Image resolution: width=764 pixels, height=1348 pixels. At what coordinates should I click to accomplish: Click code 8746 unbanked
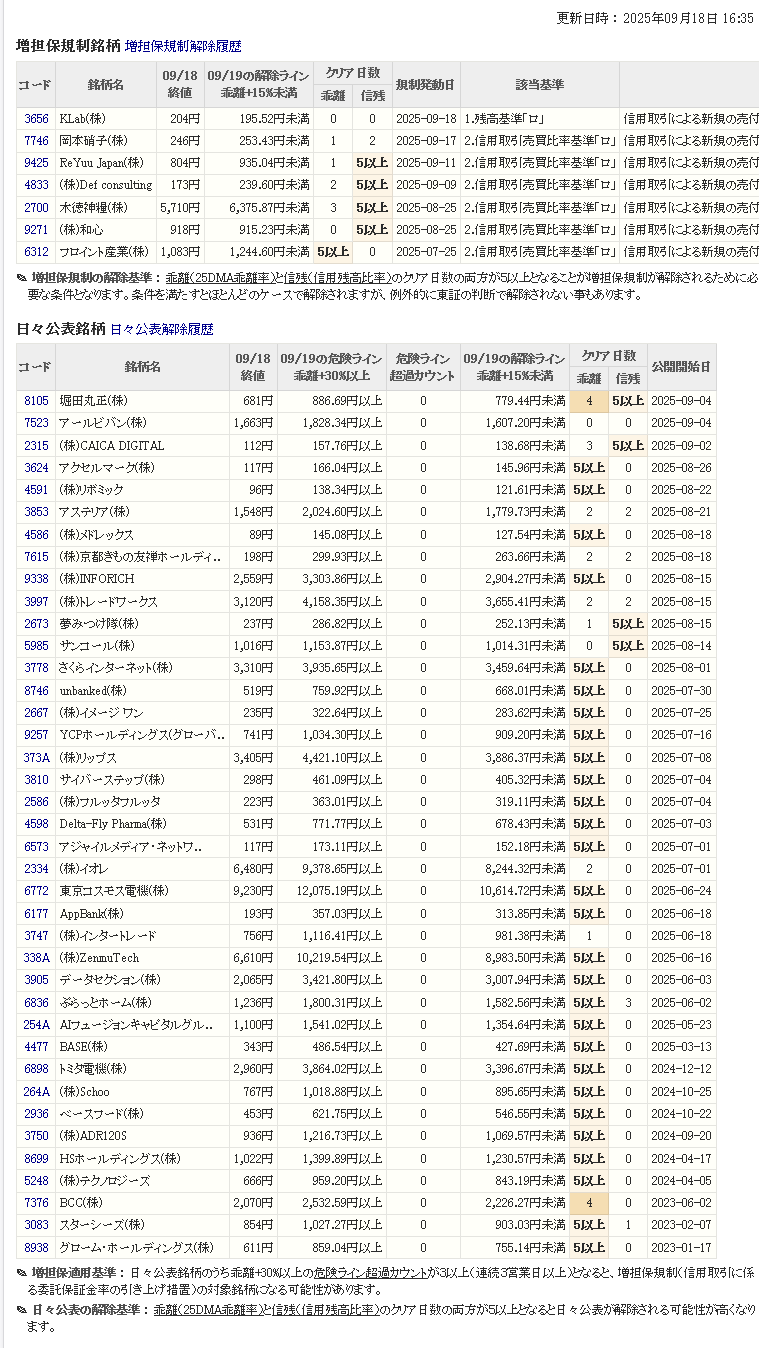[x=36, y=691]
